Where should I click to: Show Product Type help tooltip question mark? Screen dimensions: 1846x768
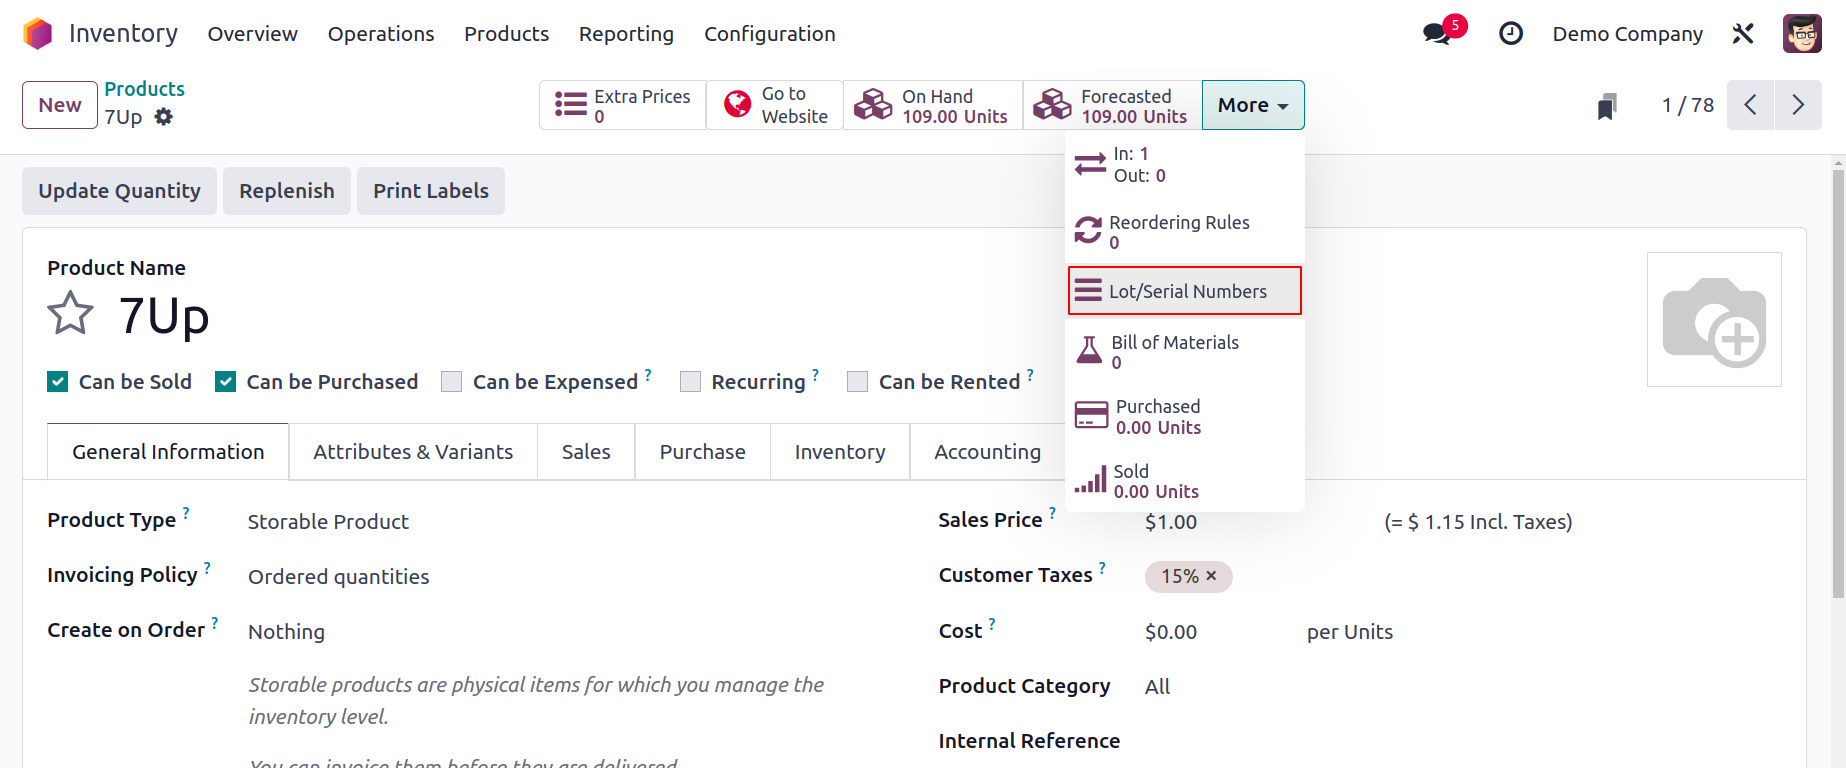pos(186,512)
